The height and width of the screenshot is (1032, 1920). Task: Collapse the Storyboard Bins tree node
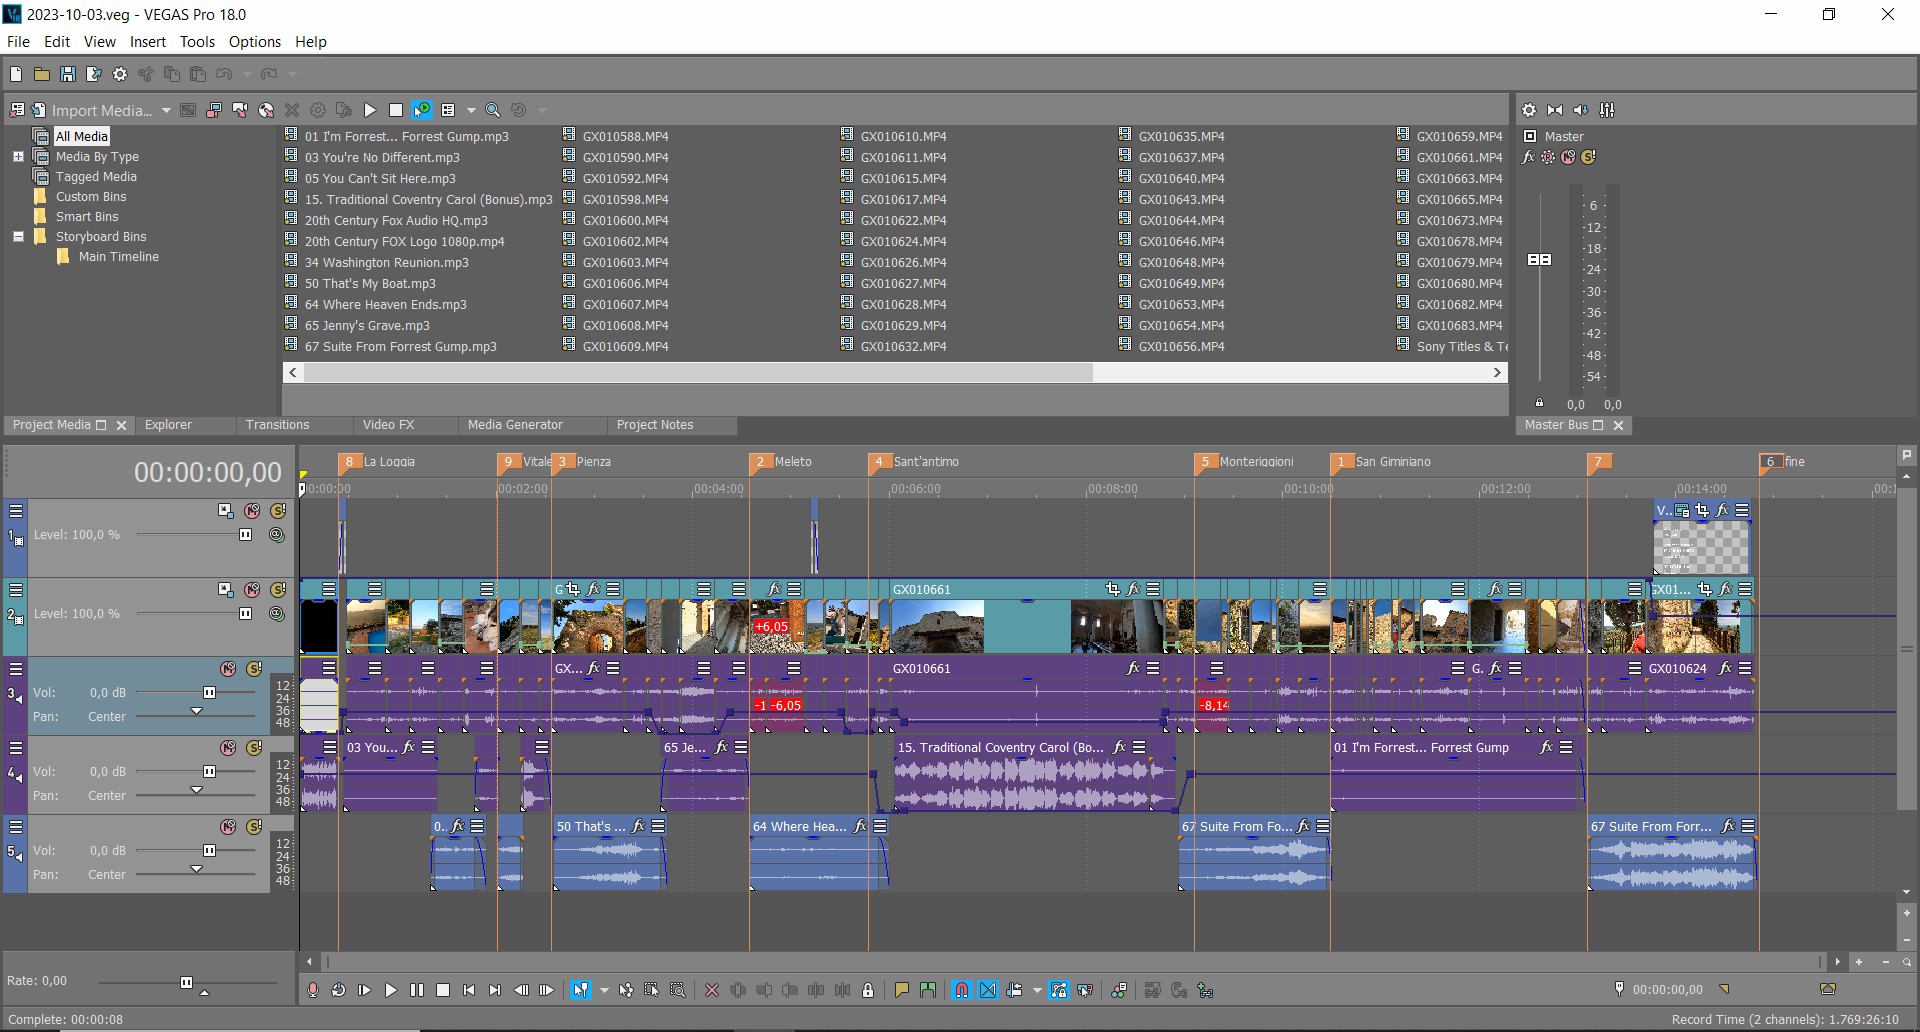tap(18, 237)
